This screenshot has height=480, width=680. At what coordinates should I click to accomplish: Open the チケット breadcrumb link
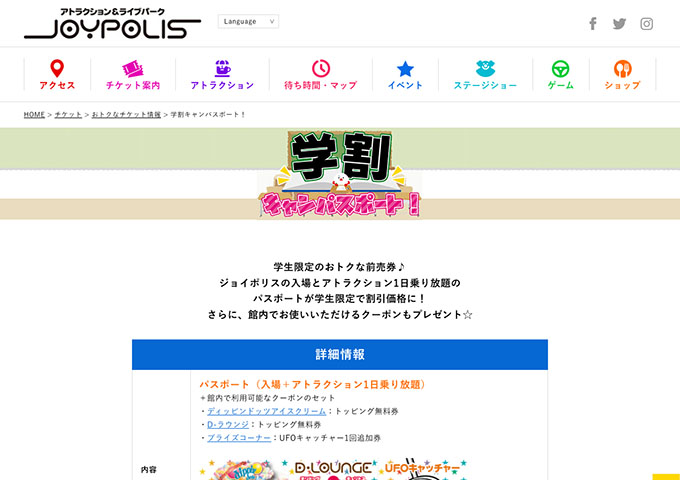tap(68, 114)
